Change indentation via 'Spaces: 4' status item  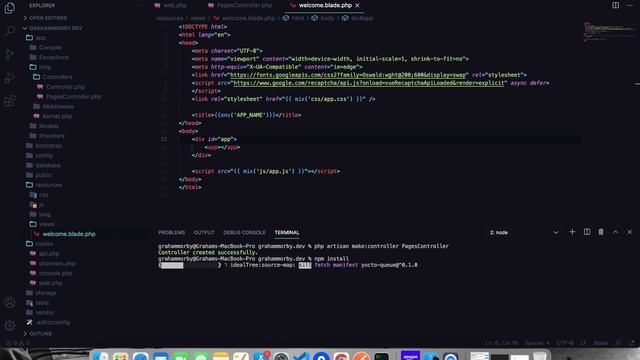point(537,343)
